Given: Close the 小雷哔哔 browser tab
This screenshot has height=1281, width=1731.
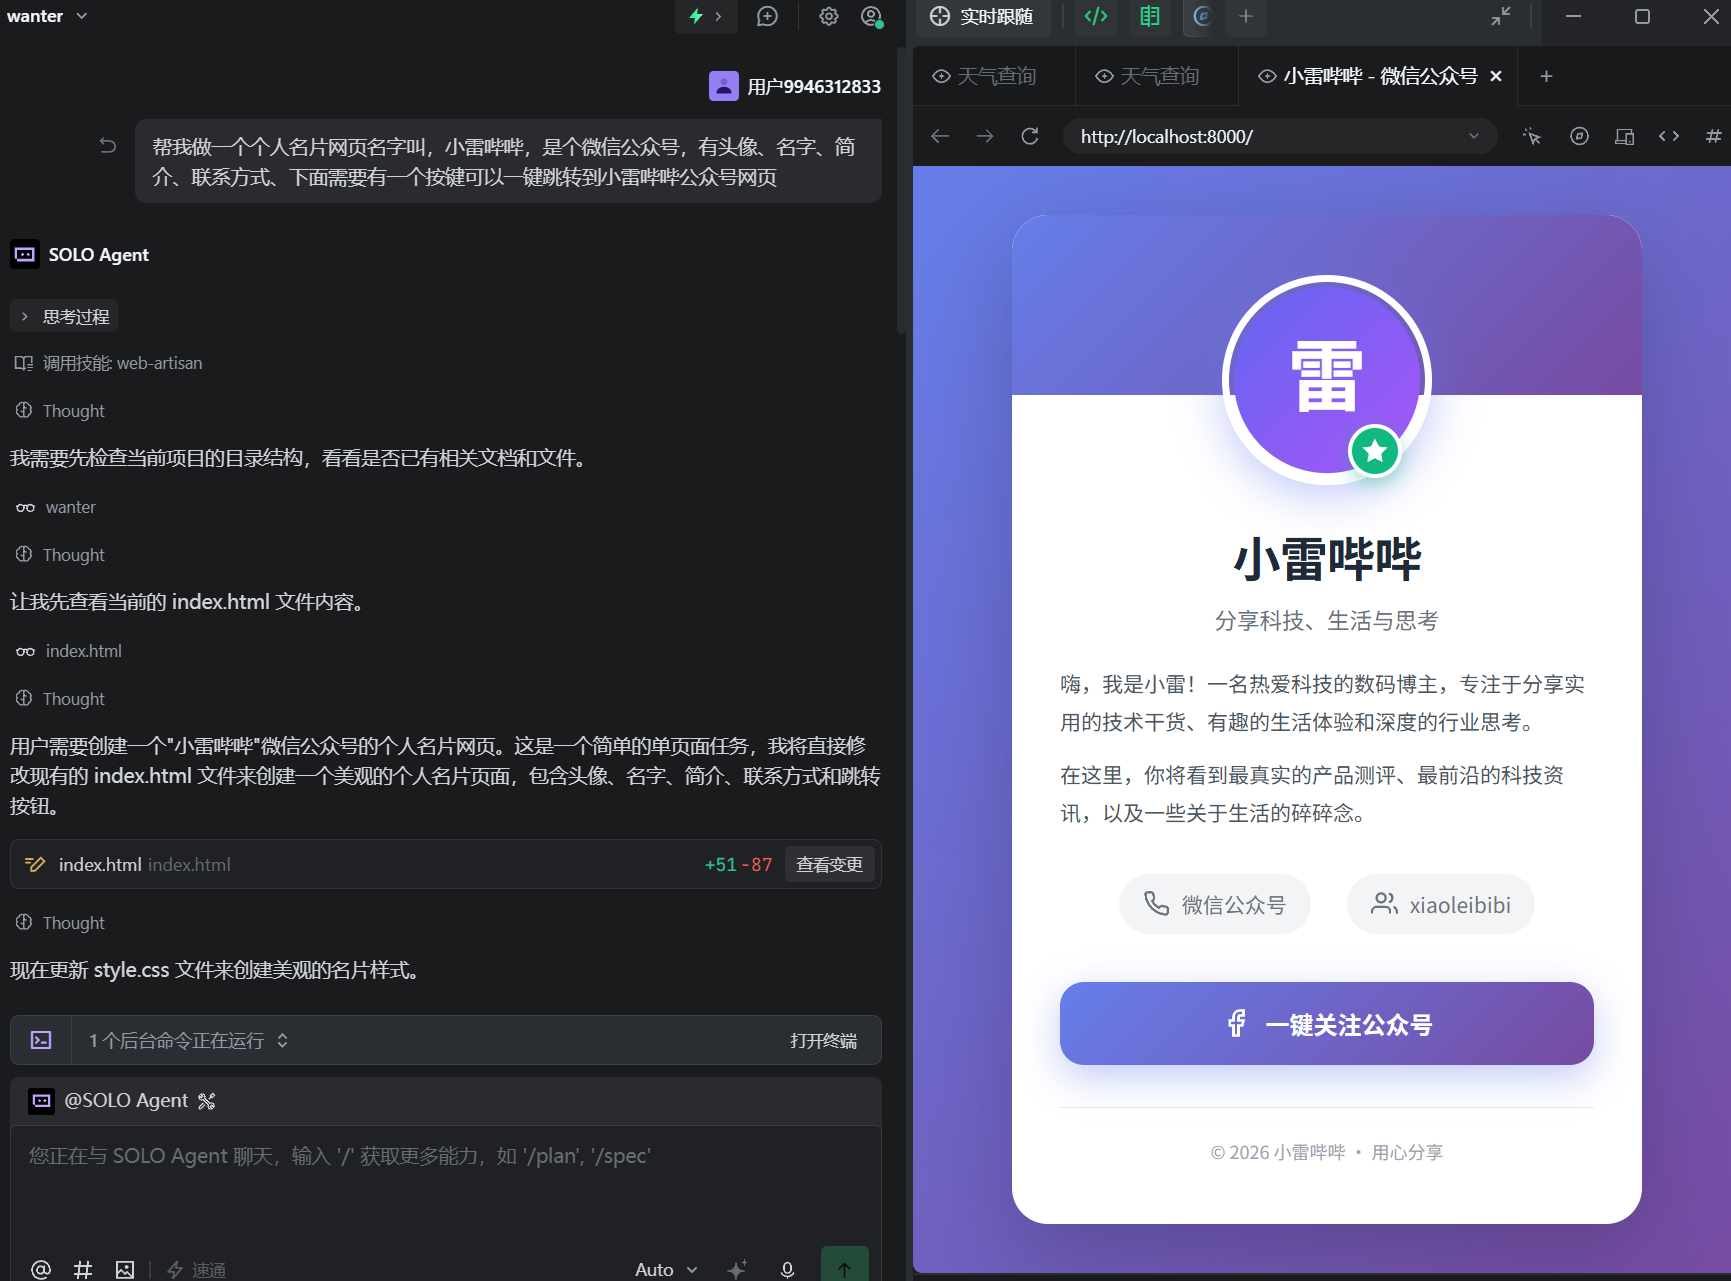Looking at the screenshot, I should pyautogui.click(x=1496, y=76).
